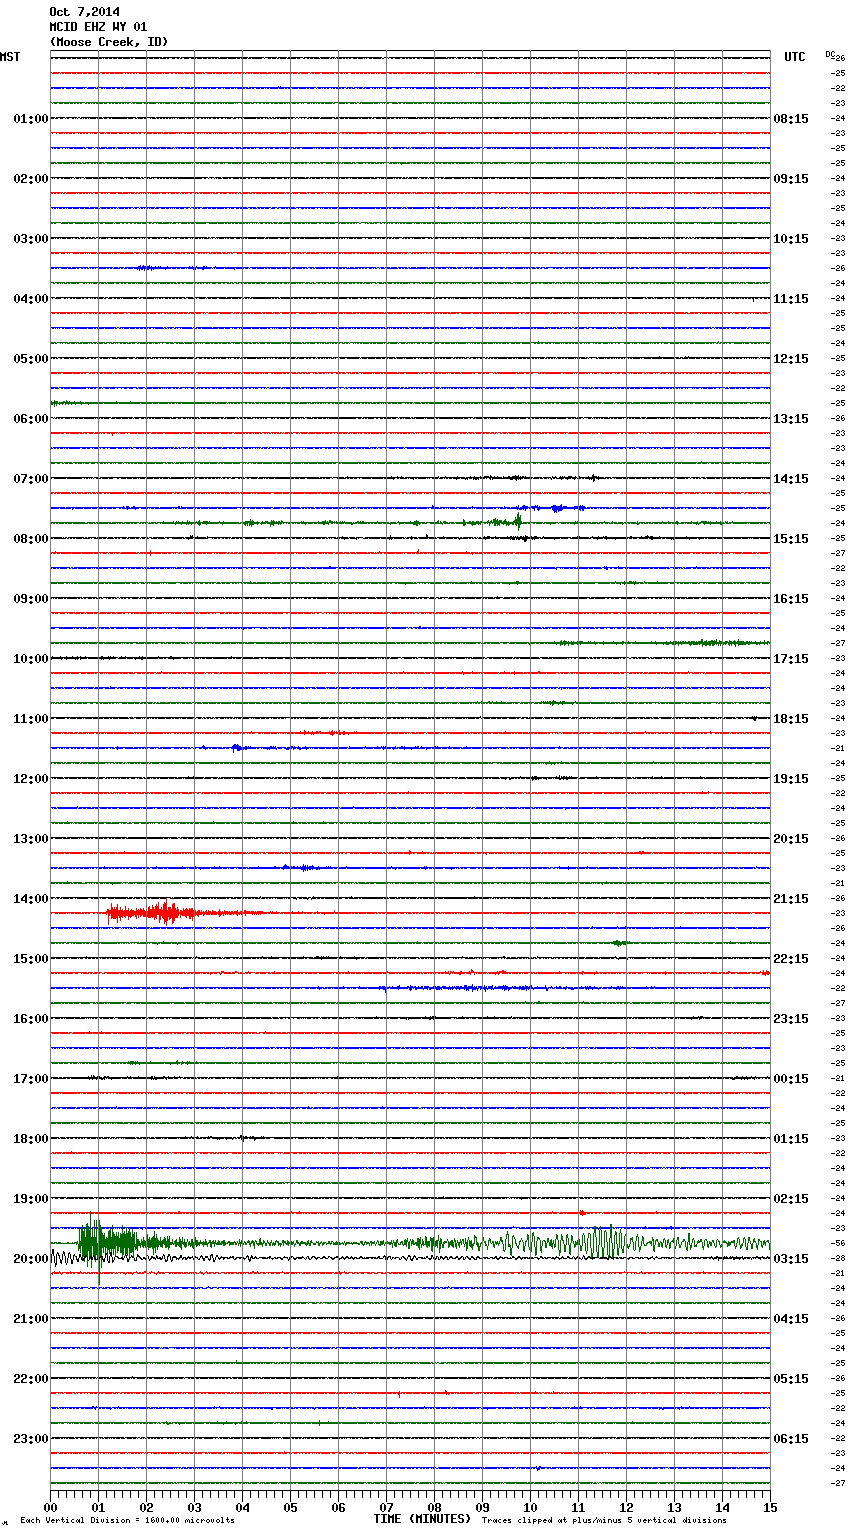Click the 17:00 MST time label

click(30, 1078)
